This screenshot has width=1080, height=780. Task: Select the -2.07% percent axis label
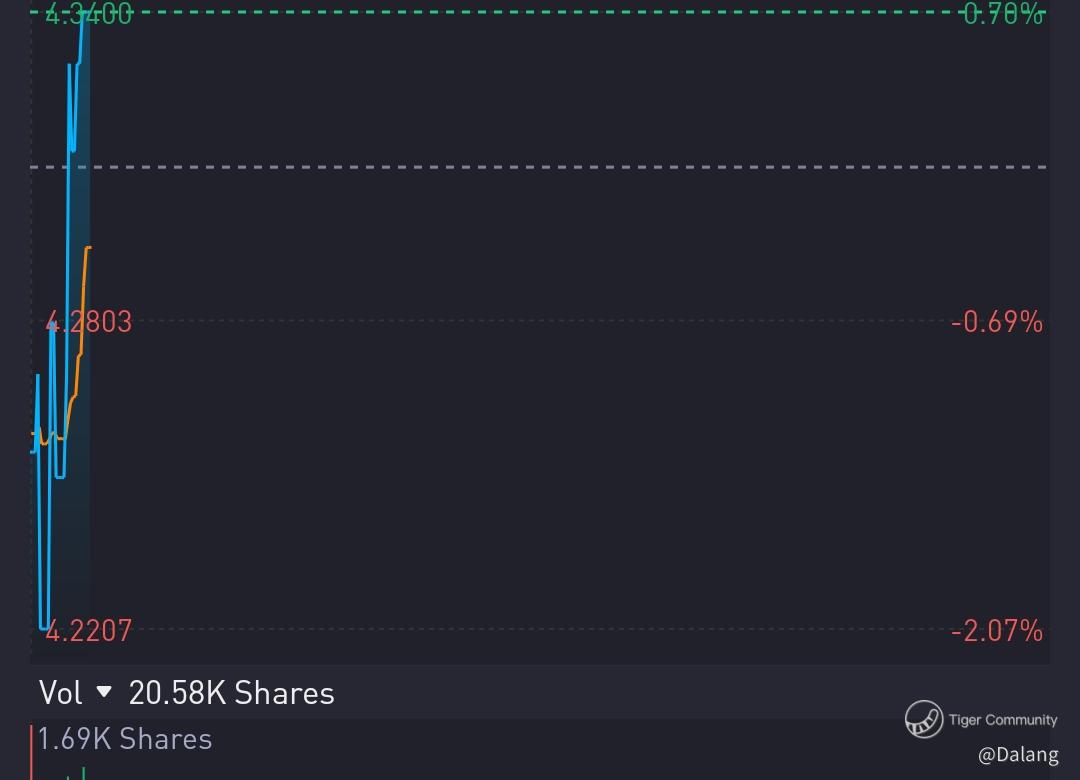[x=996, y=631]
